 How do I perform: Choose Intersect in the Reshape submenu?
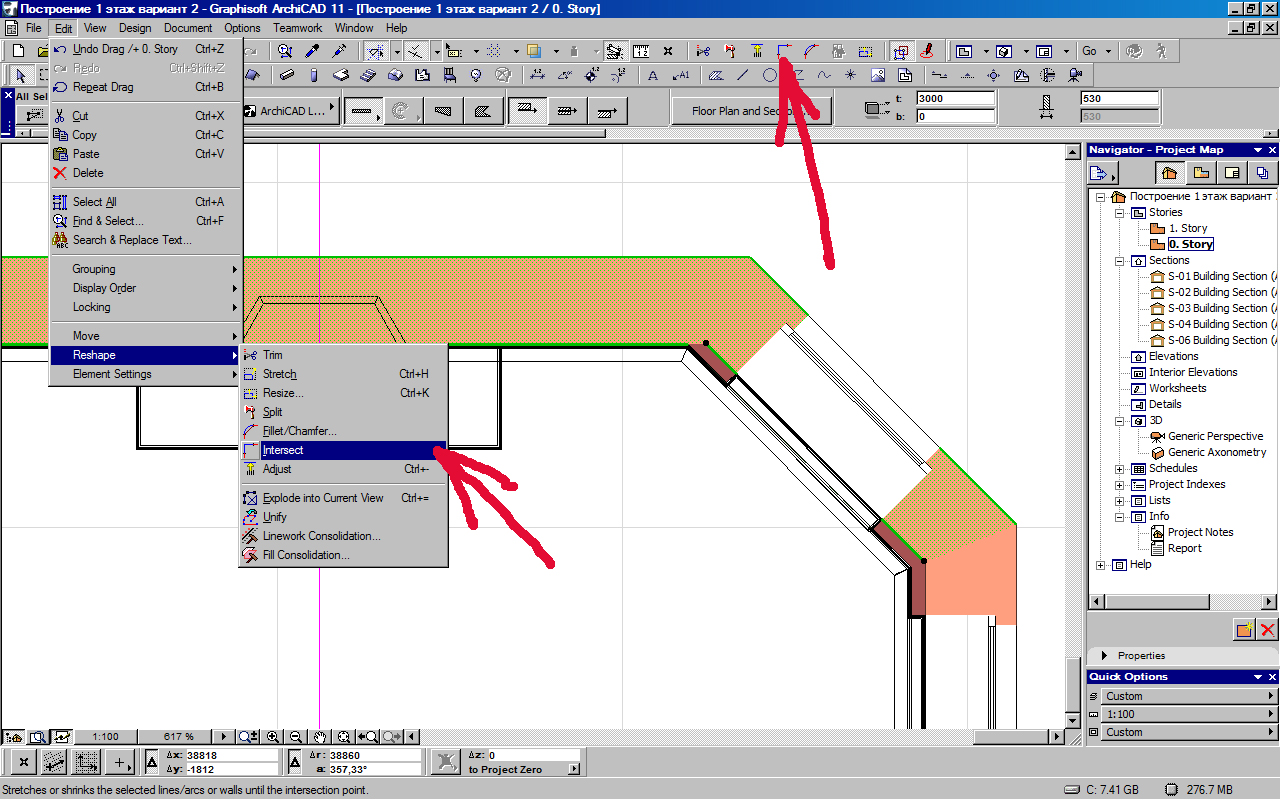tap(342, 450)
